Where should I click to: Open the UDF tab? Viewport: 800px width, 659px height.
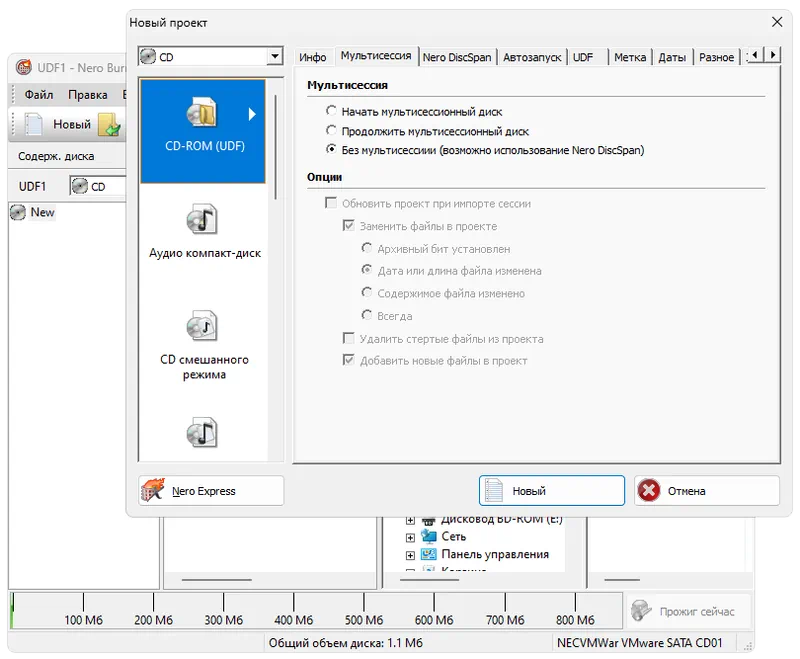583,57
